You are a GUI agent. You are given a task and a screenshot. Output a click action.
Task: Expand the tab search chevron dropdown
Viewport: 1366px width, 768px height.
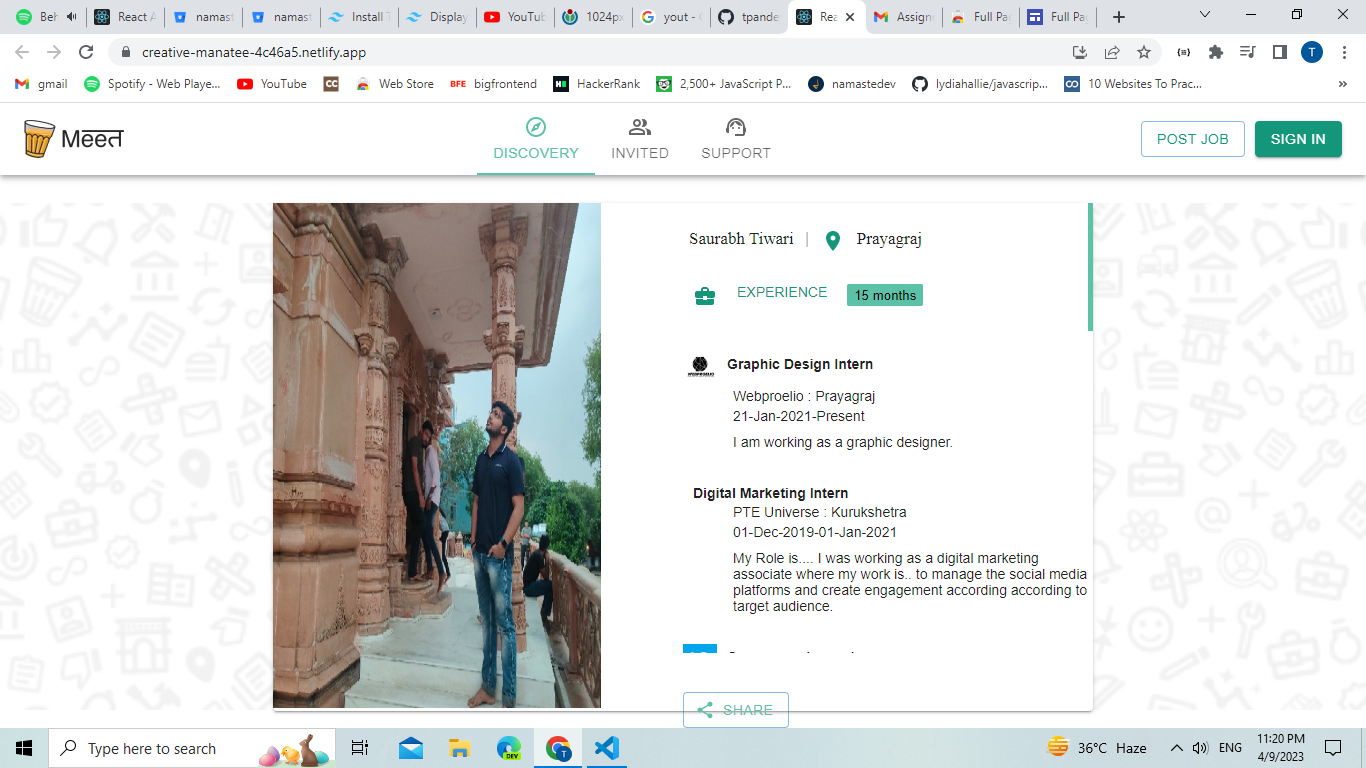(x=1204, y=15)
